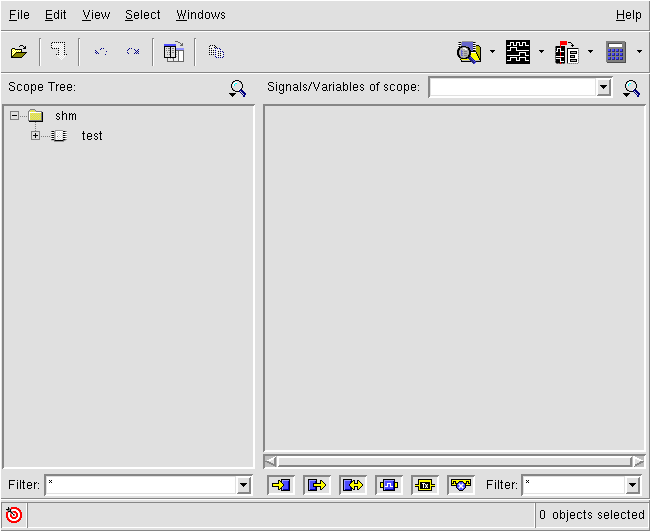Click the grayed-out copy pages icon
This screenshot has height=531, width=650.
pos(216,52)
